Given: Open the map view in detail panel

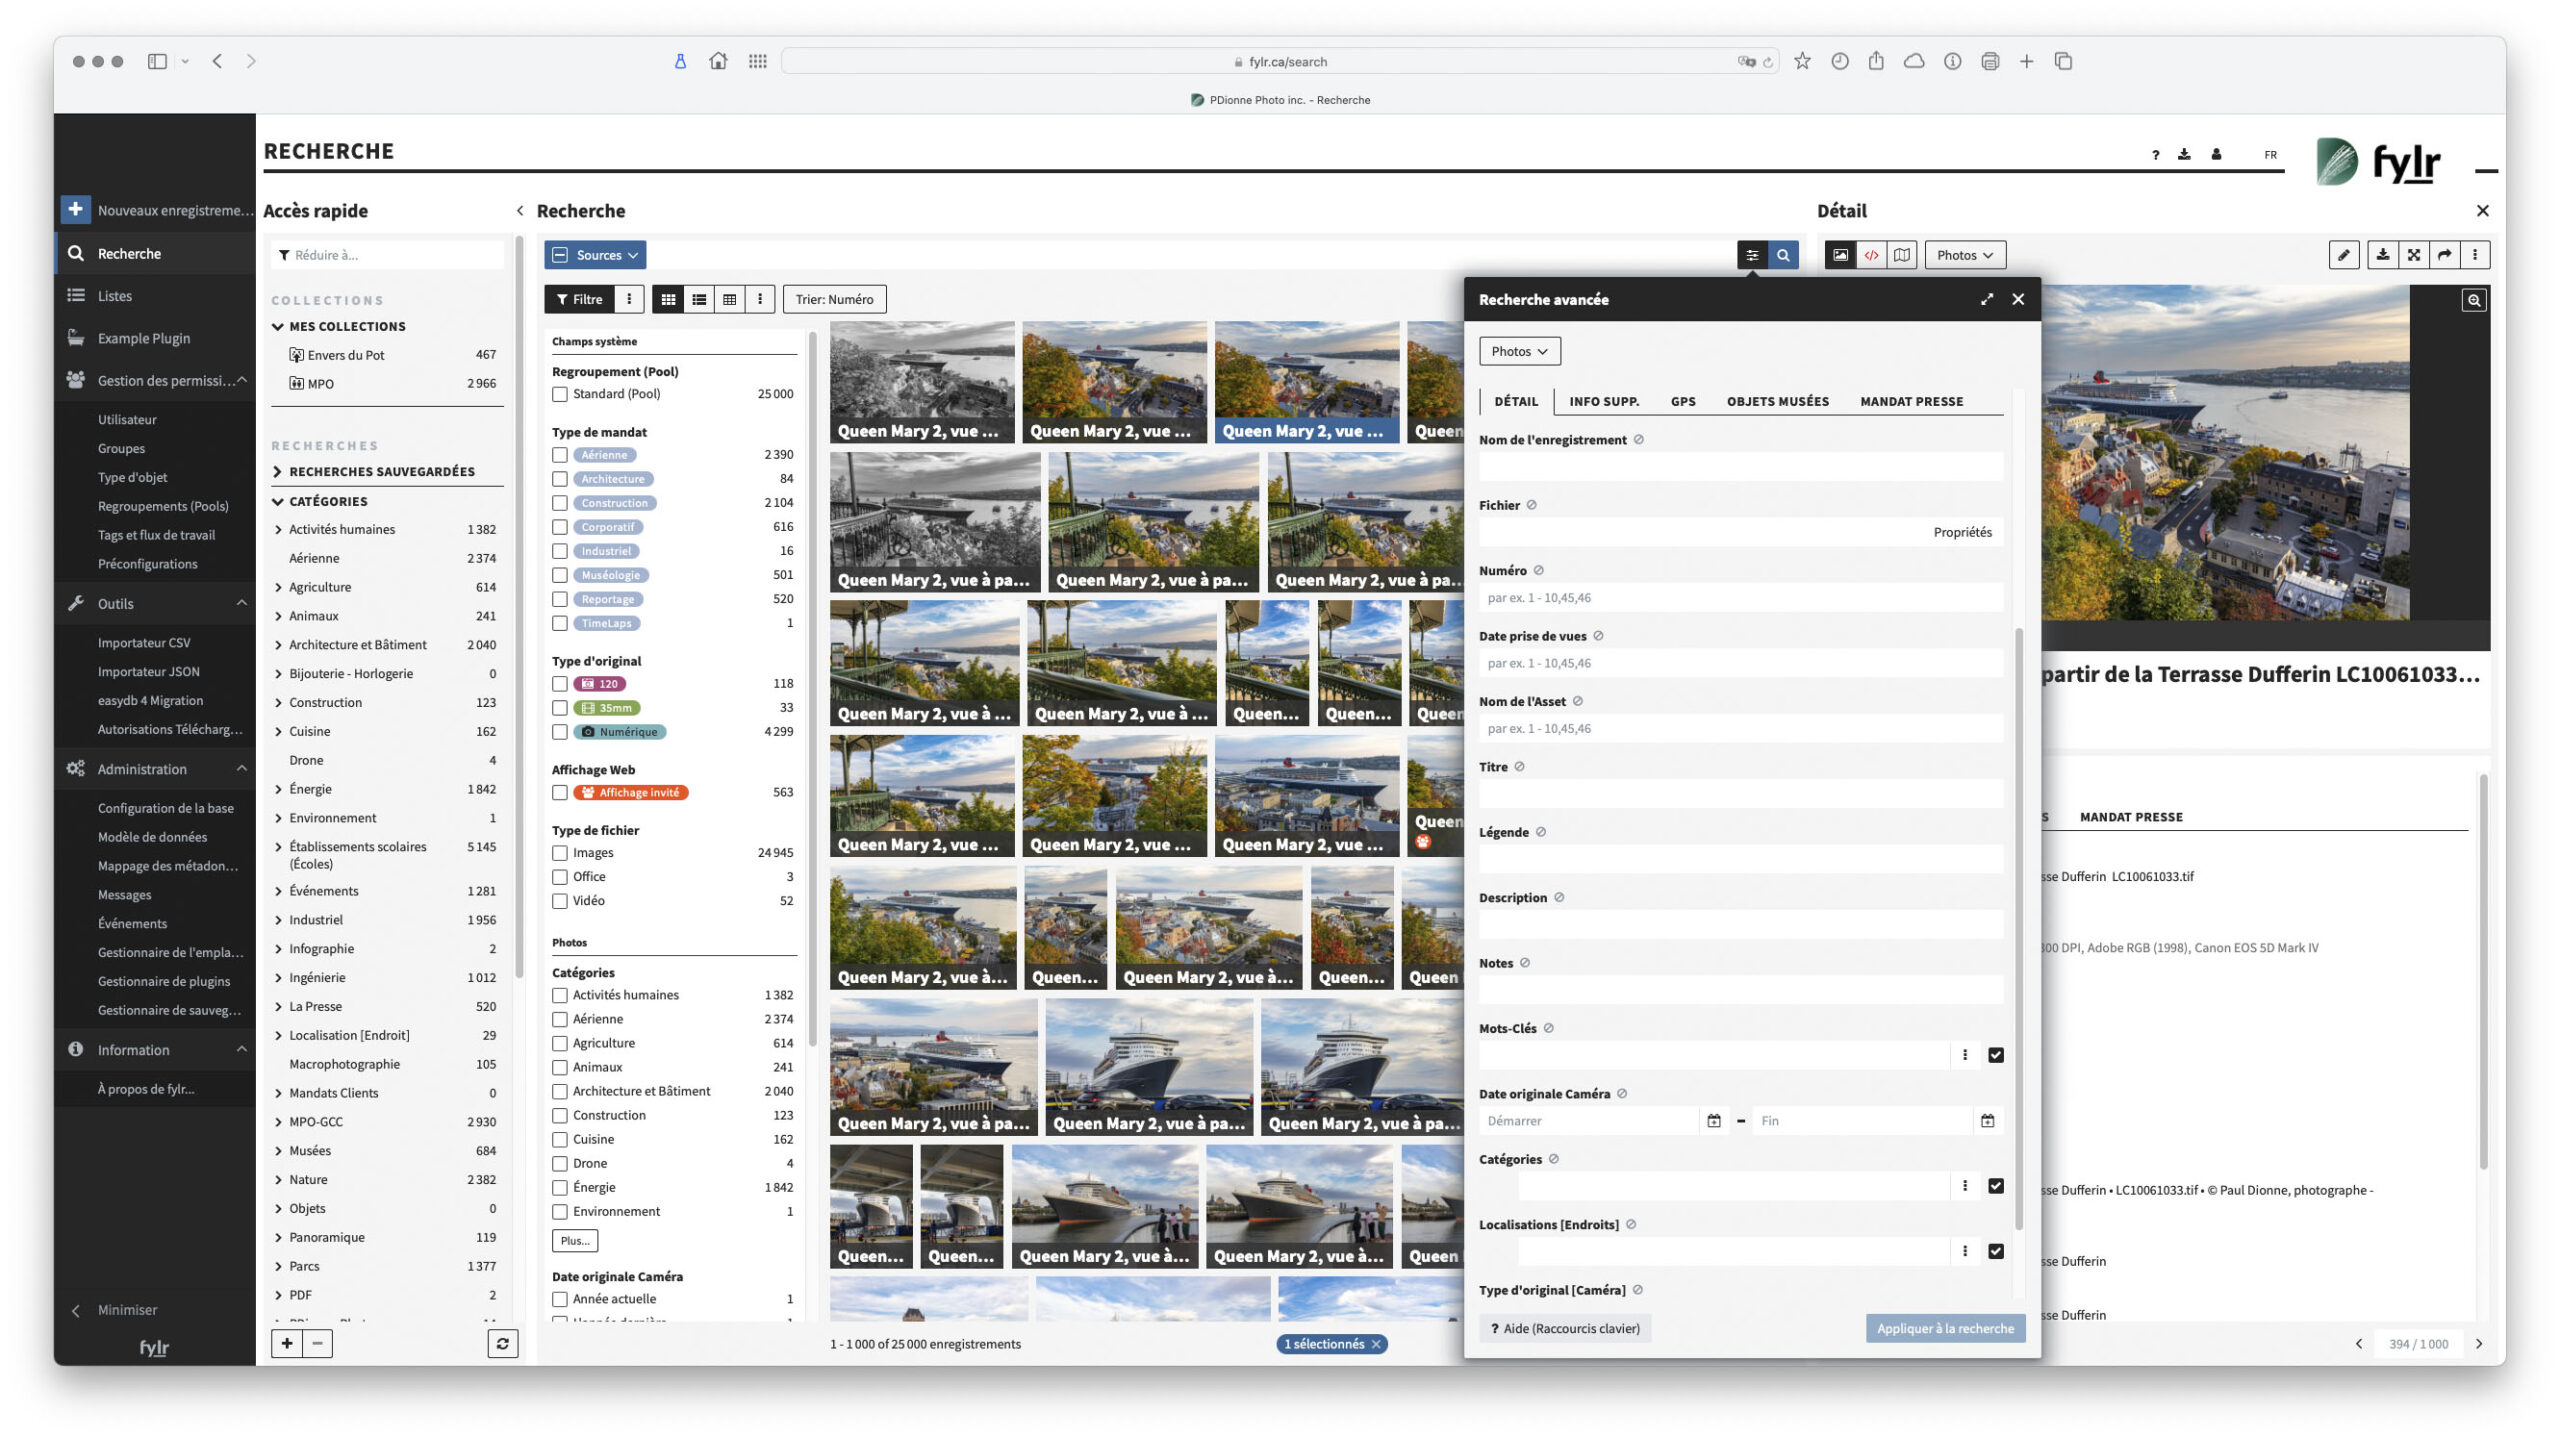Looking at the screenshot, I should [1902, 255].
